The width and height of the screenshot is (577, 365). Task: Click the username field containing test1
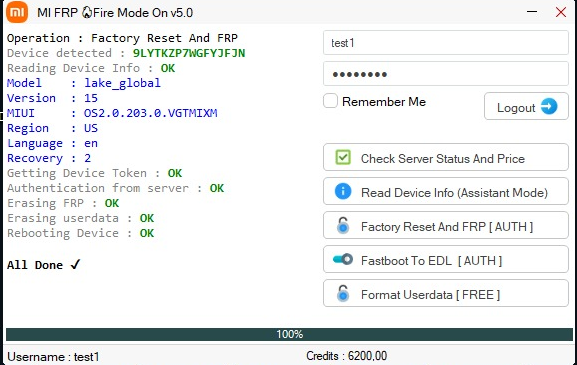coord(446,43)
